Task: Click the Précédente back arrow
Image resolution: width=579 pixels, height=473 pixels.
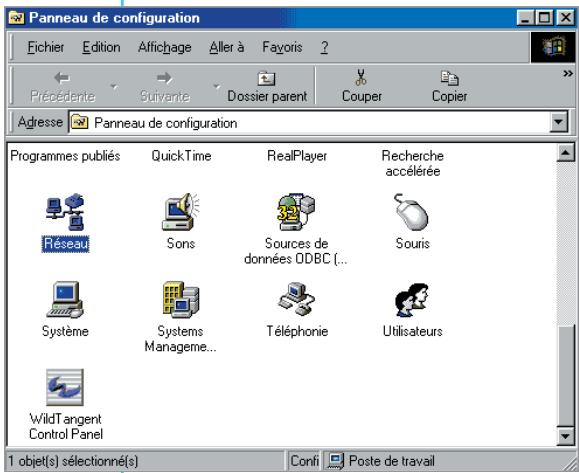Action: [62, 78]
